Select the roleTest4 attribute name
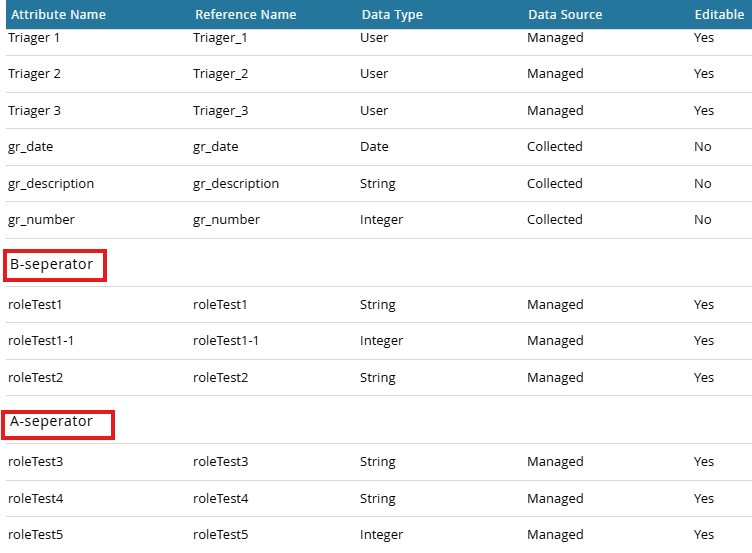 point(35,499)
